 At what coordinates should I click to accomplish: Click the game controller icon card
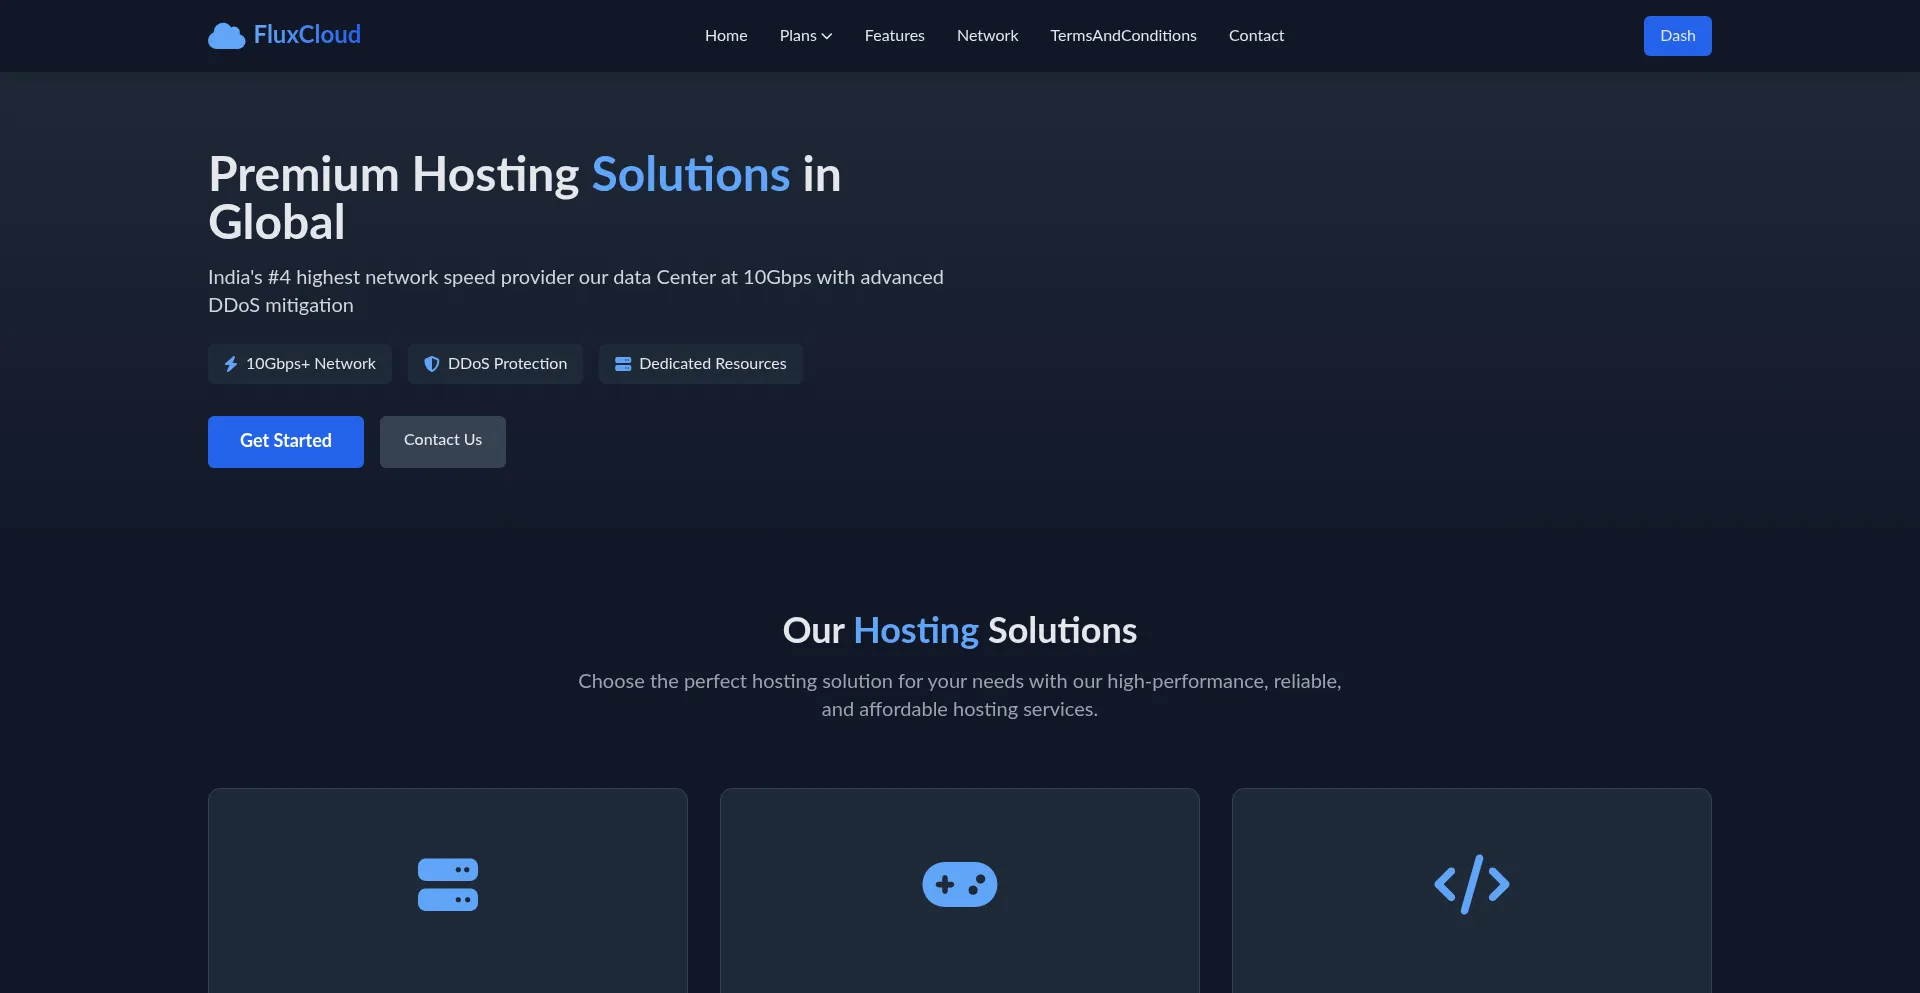pyautogui.click(x=960, y=885)
